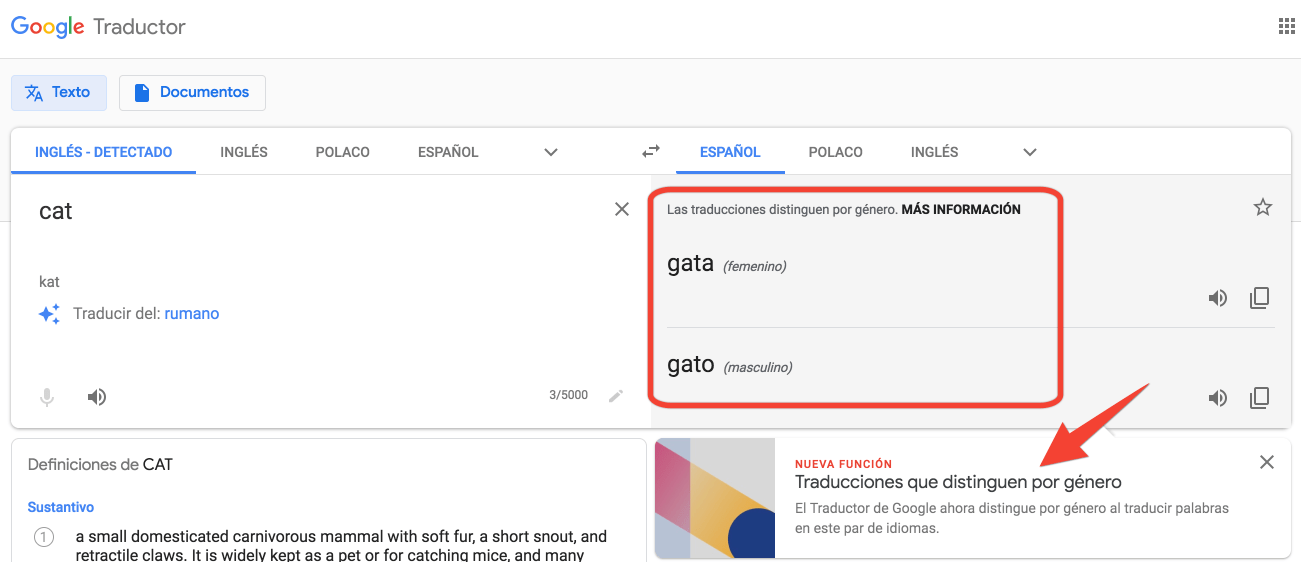Activate the microphone voice input
The image size is (1301, 562).
click(47, 397)
